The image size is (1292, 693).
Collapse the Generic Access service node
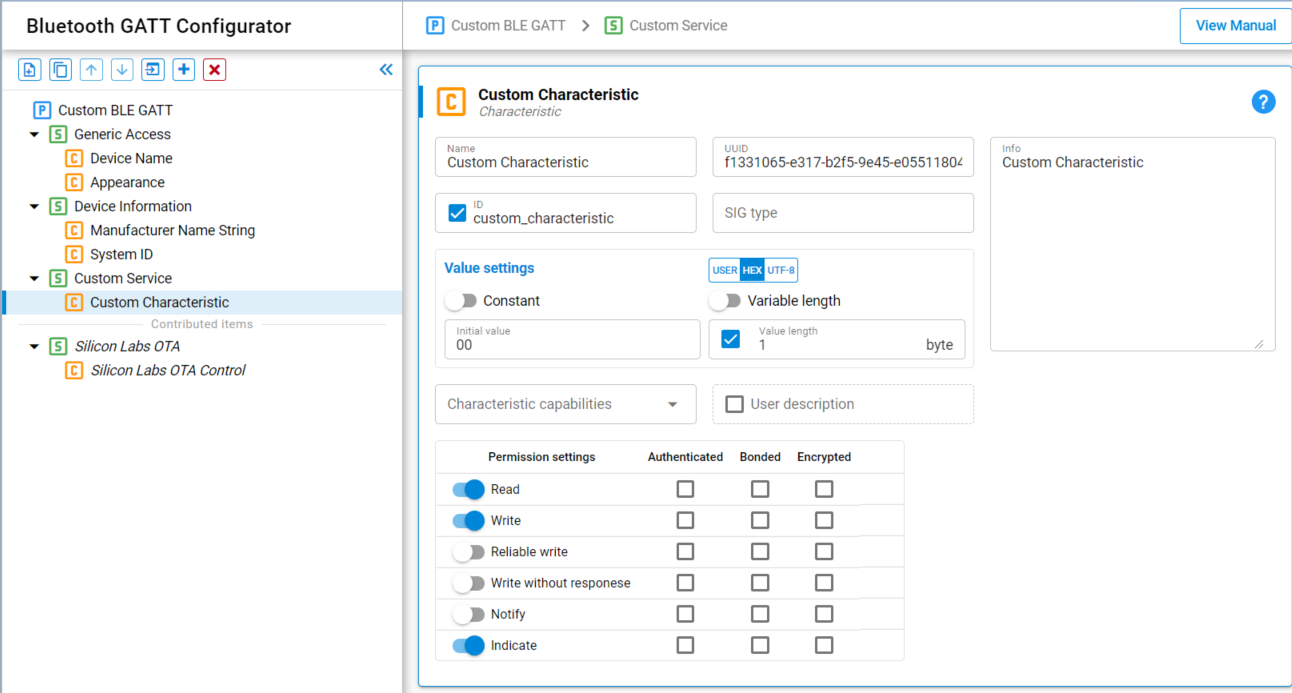pos(35,135)
